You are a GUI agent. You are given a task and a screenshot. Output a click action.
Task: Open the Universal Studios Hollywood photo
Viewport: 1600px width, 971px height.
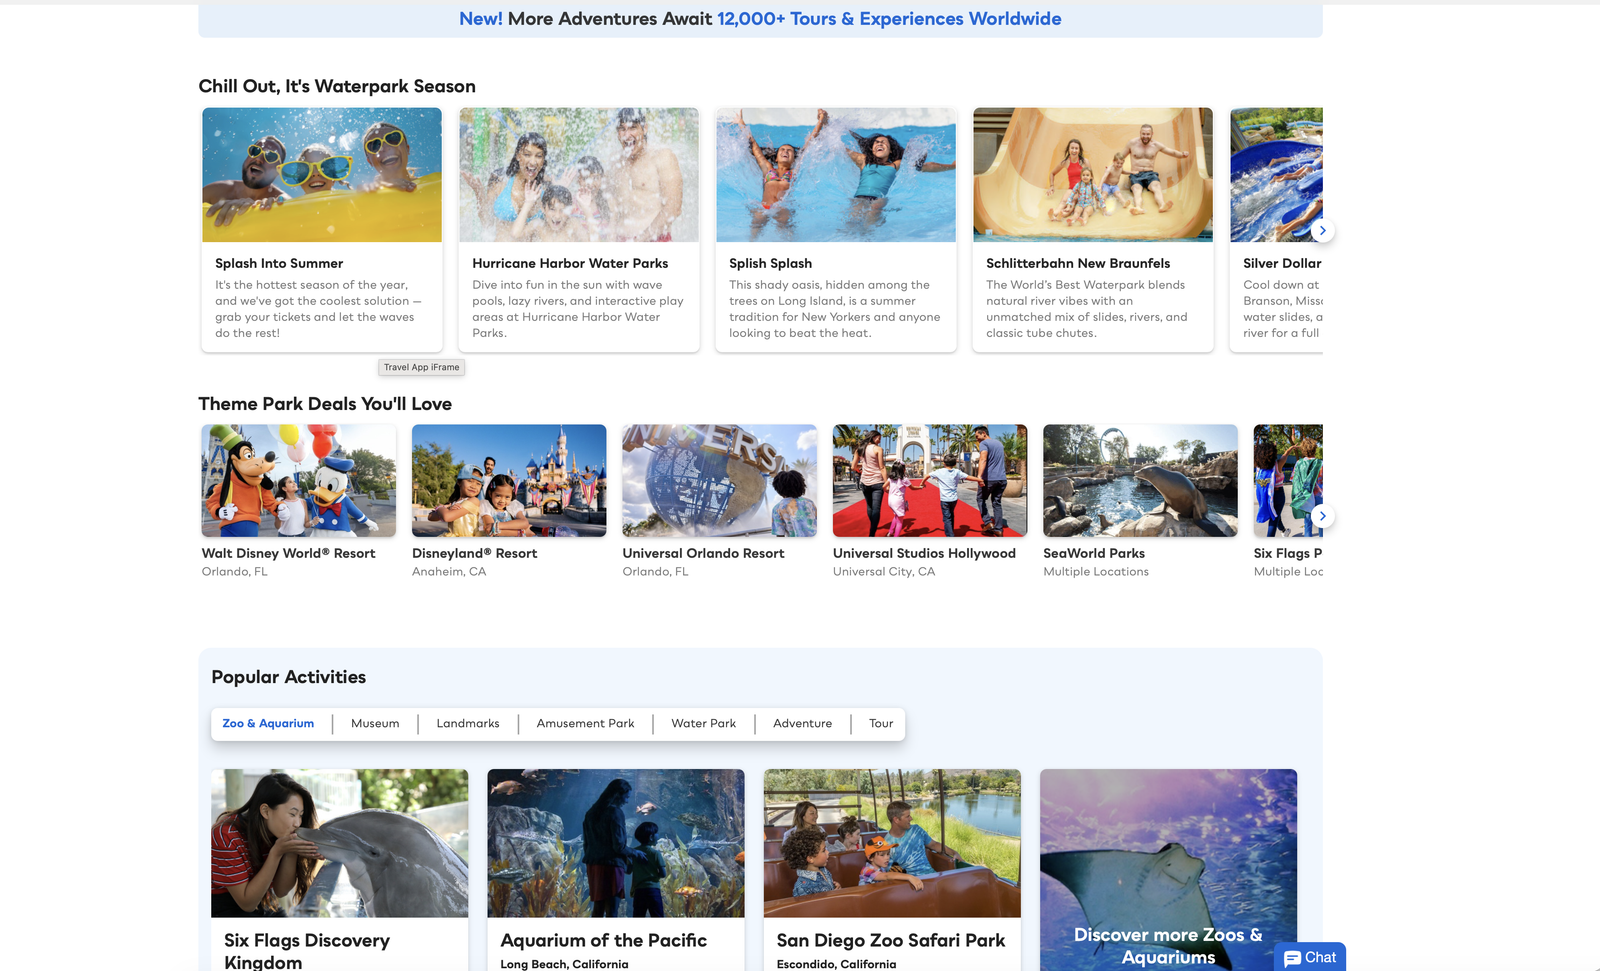click(930, 481)
